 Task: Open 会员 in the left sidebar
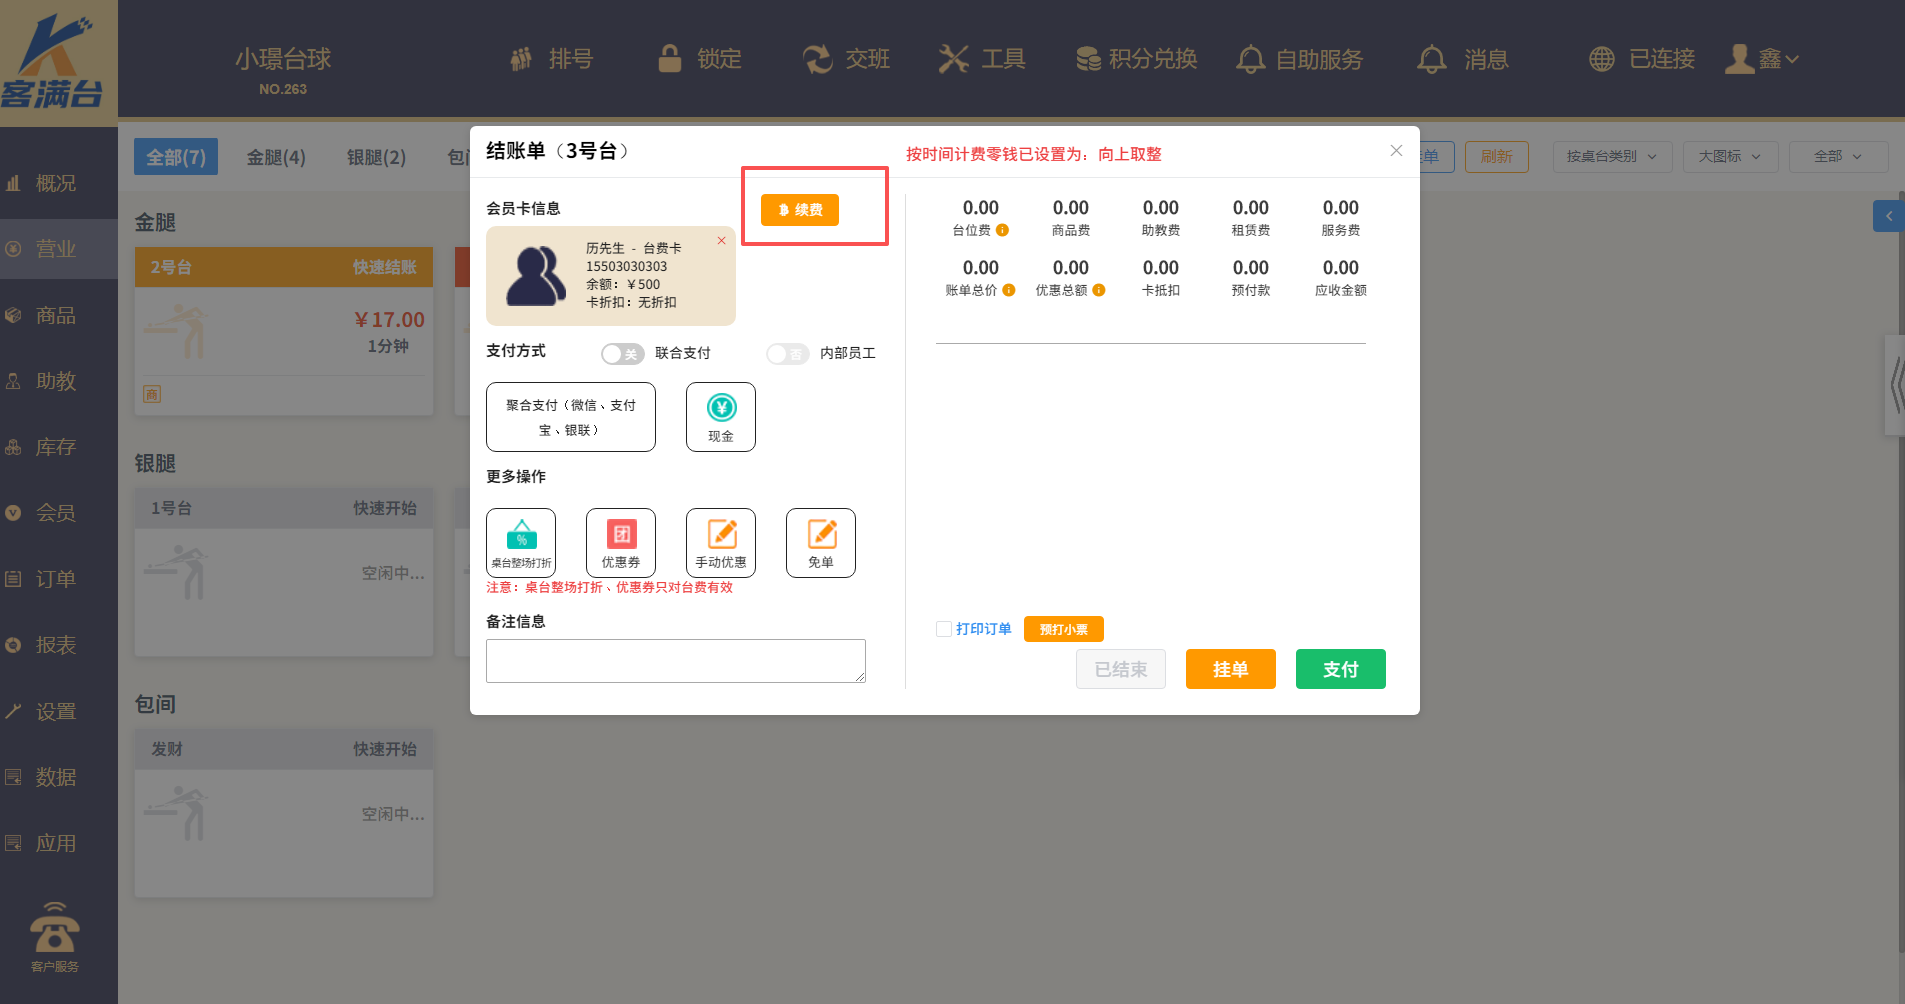click(55, 513)
